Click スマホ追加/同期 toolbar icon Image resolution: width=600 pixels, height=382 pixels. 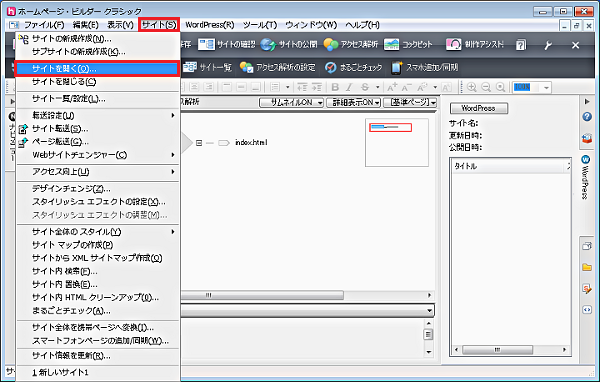tap(424, 68)
